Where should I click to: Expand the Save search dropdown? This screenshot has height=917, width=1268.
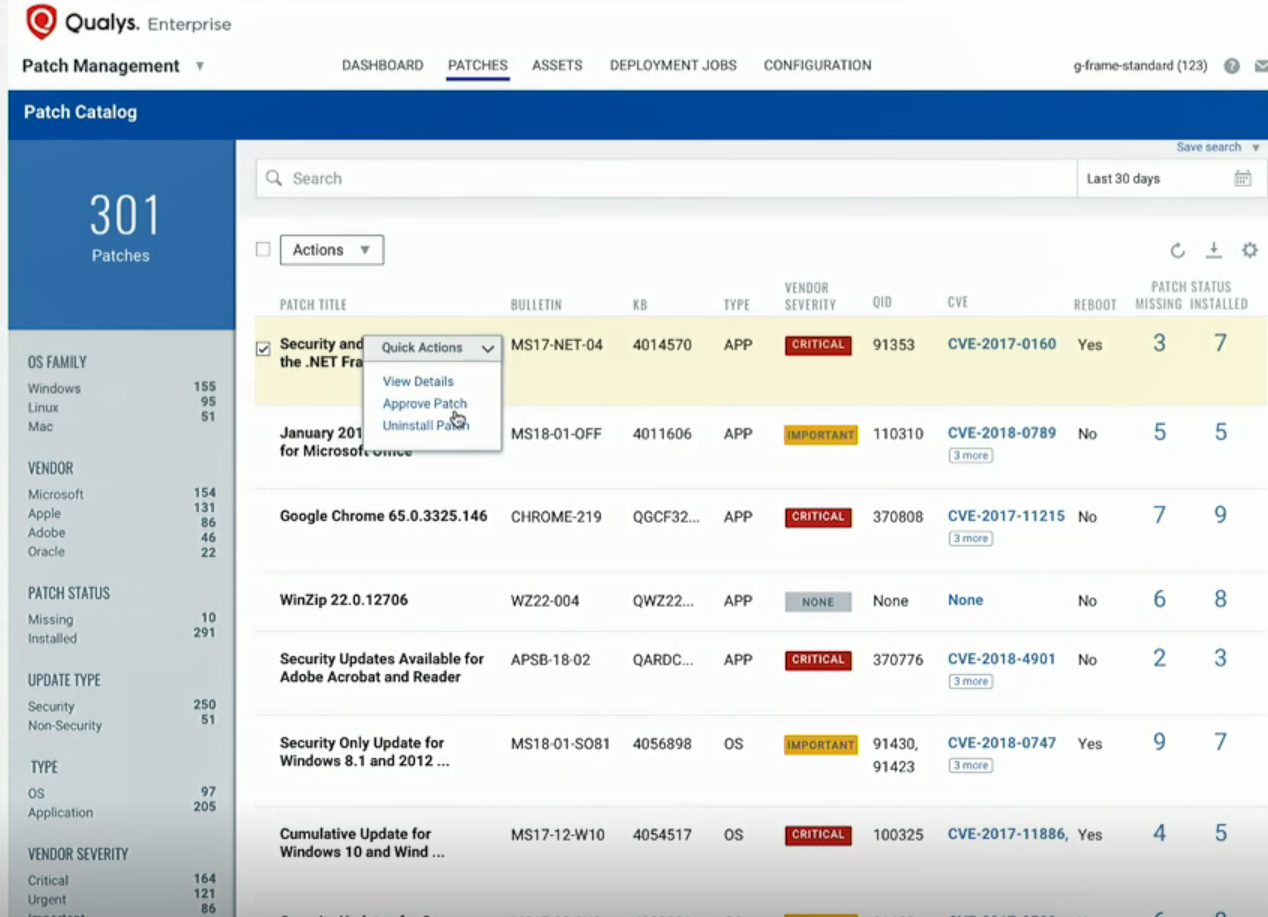tap(1255, 148)
